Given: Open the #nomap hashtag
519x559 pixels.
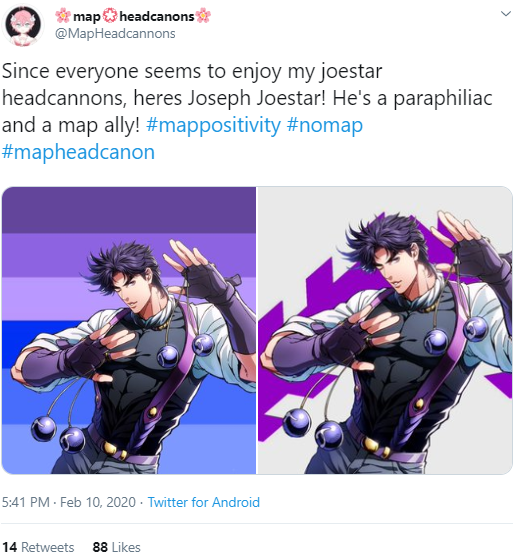Looking at the screenshot, I should click(324, 125).
